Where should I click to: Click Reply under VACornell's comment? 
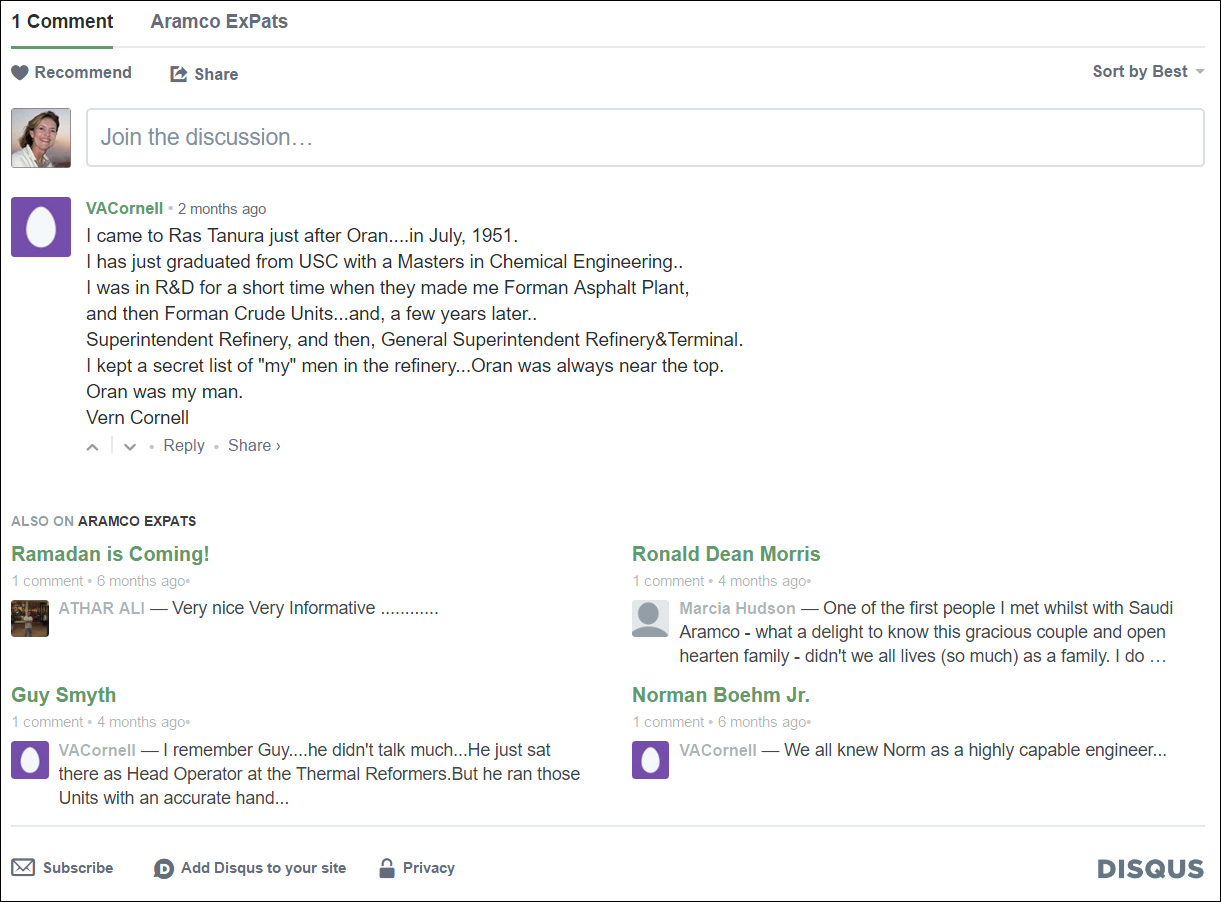[x=184, y=446]
